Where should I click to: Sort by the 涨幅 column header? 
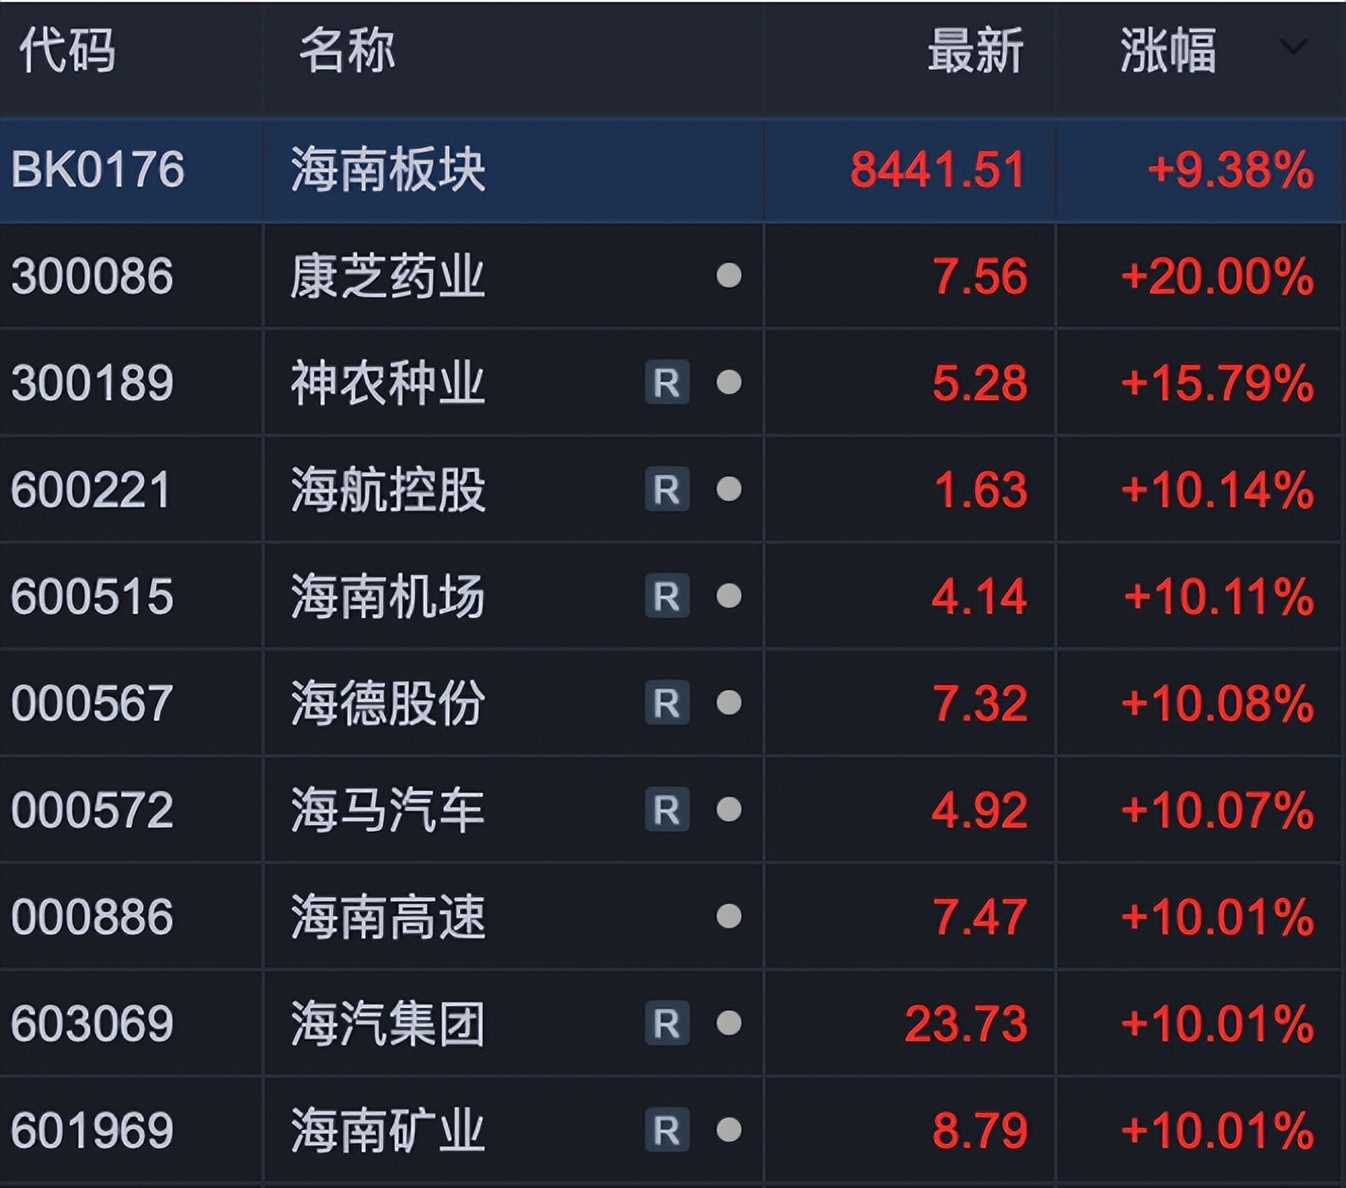pyautogui.click(x=1168, y=50)
